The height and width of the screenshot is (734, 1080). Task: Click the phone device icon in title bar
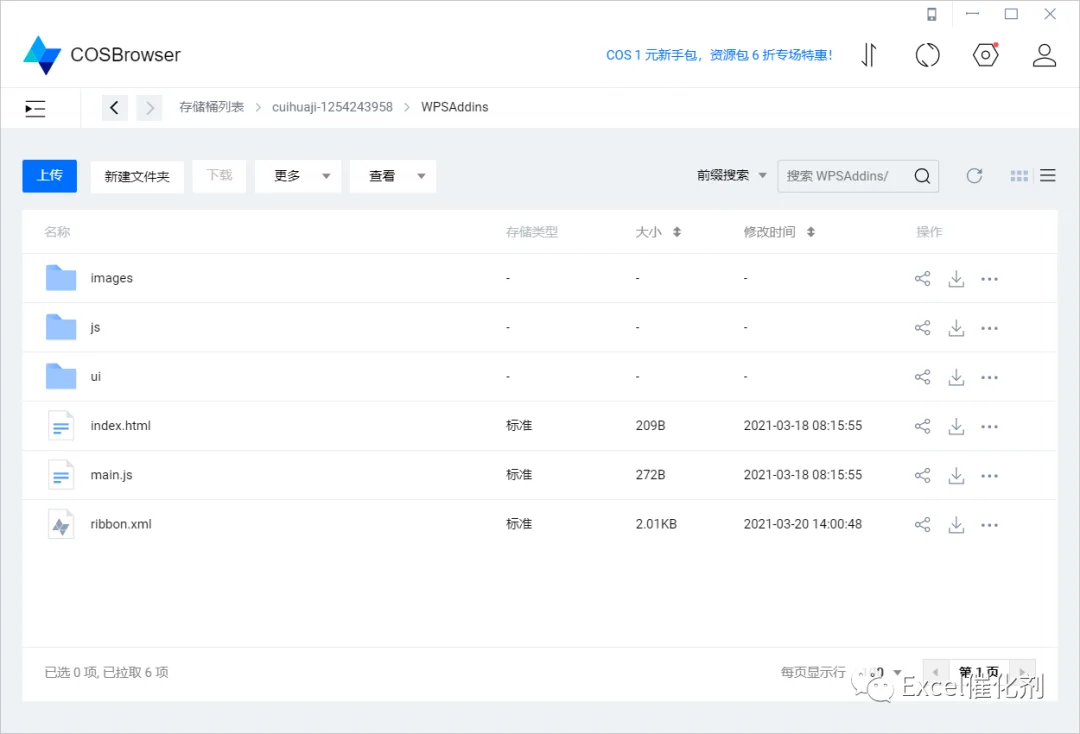click(x=931, y=14)
